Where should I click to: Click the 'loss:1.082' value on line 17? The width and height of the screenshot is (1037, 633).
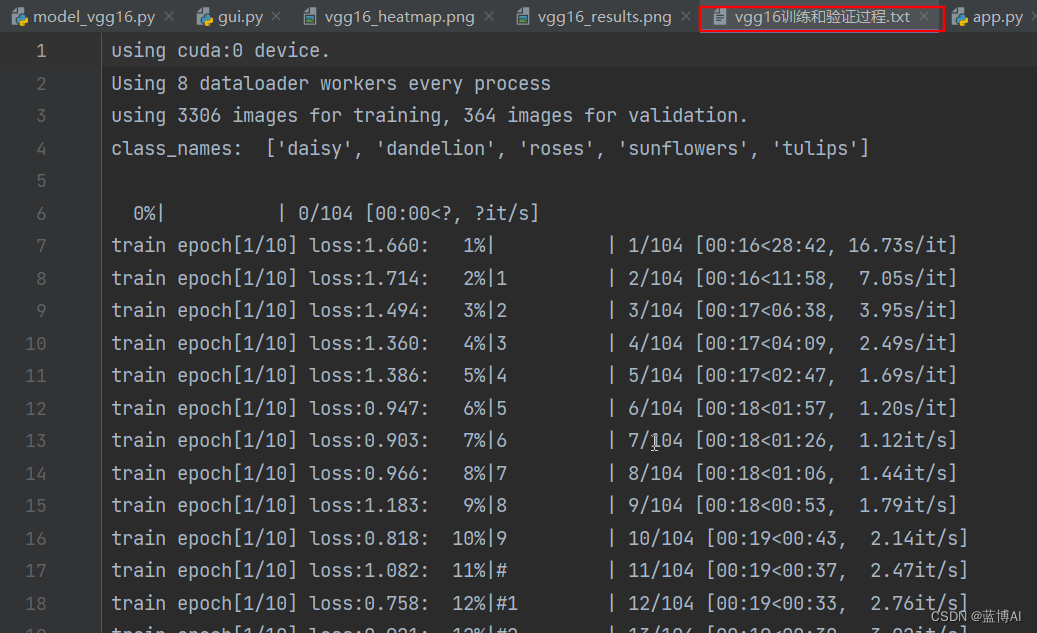(369, 571)
